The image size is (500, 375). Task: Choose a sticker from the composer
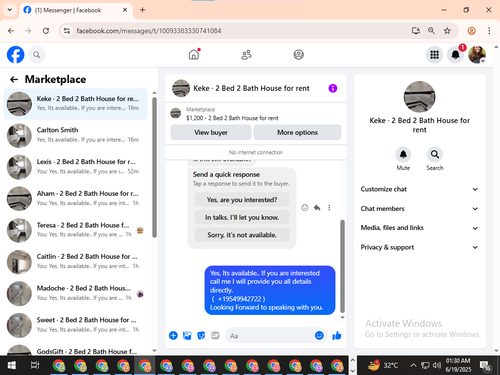coord(201,335)
